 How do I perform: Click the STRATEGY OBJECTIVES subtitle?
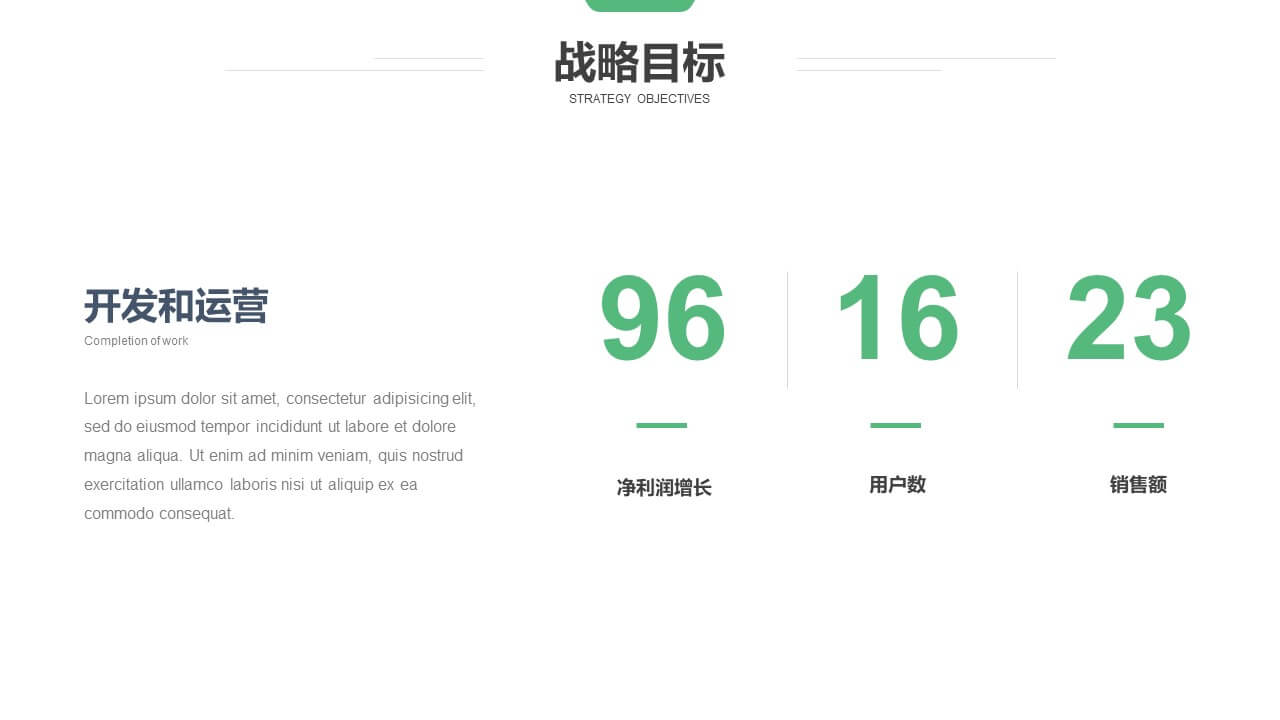[639, 99]
